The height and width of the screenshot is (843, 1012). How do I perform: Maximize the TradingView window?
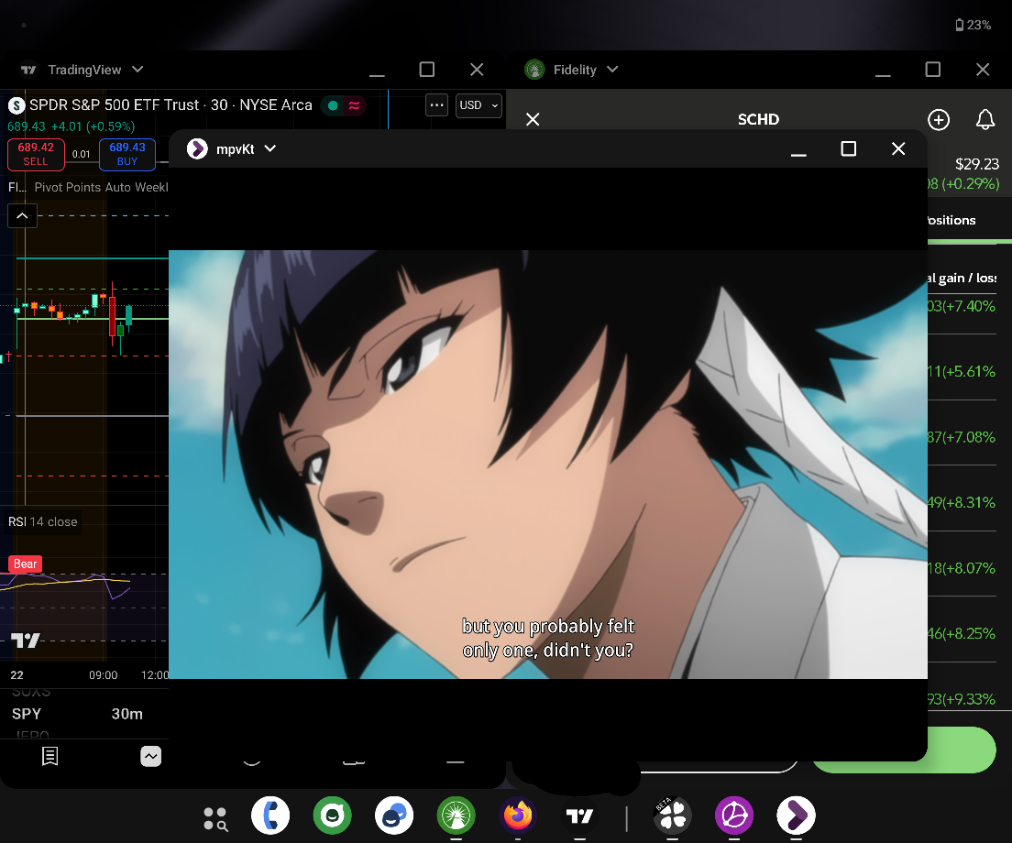pyautogui.click(x=427, y=69)
